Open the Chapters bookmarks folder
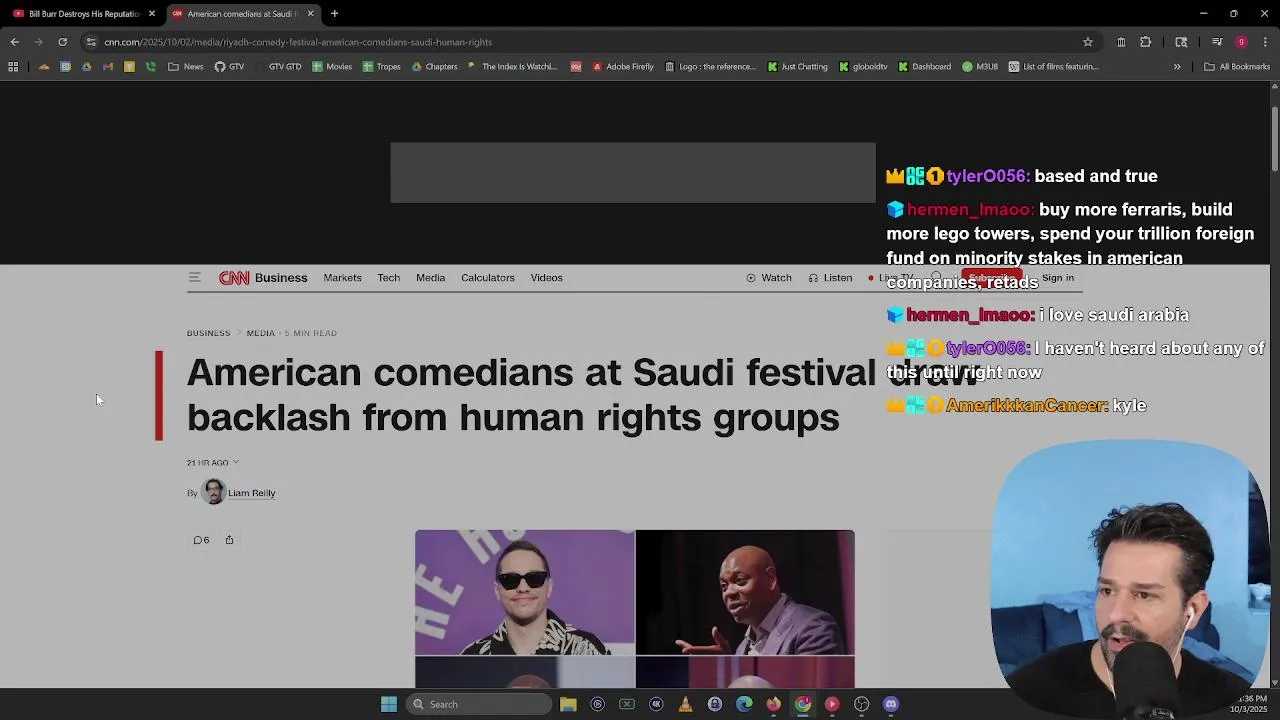This screenshot has height=720, width=1280. [434, 67]
